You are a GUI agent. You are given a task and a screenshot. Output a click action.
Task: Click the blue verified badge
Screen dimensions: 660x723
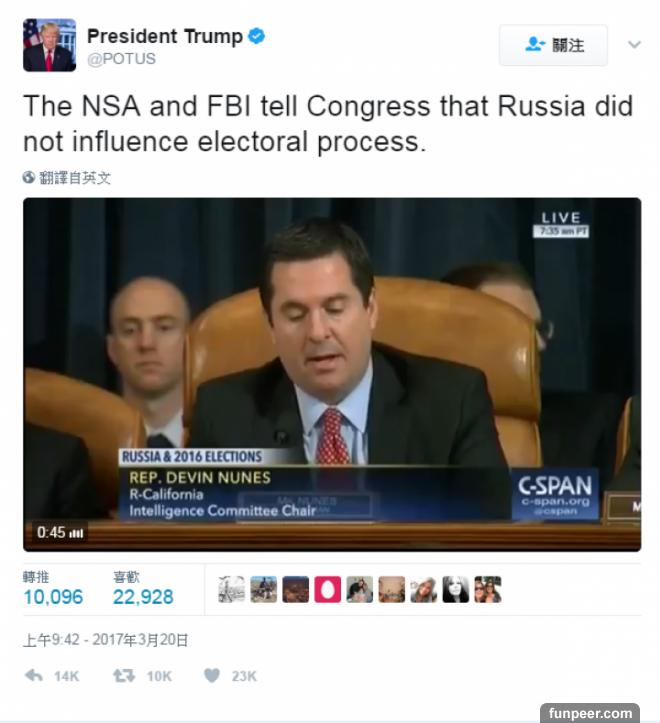256,36
